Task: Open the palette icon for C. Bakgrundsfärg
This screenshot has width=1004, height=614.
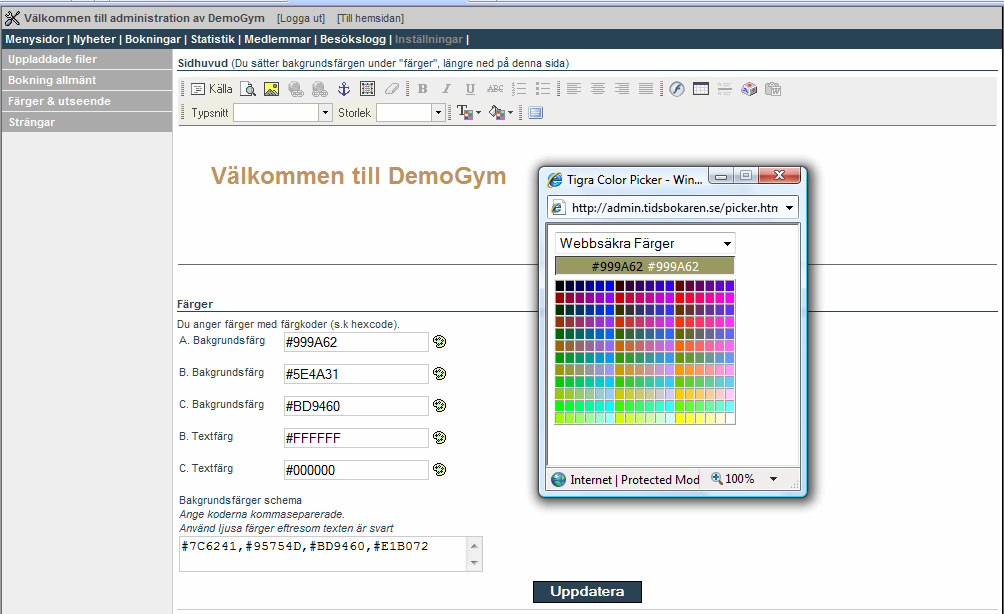Action: coord(439,406)
